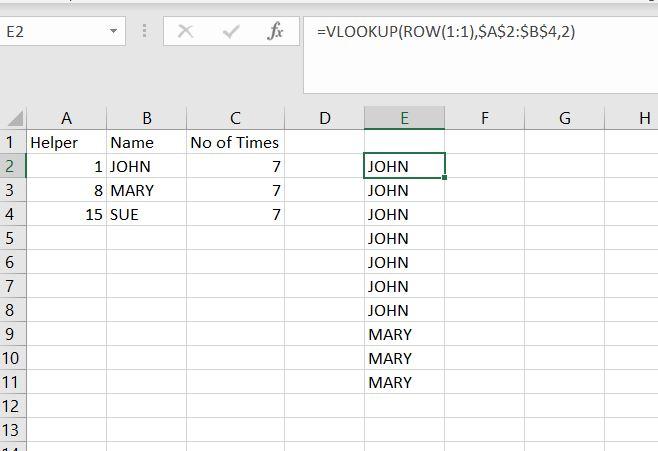Click MARY in cell E11
The width and height of the screenshot is (658, 451).
[404, 382]
